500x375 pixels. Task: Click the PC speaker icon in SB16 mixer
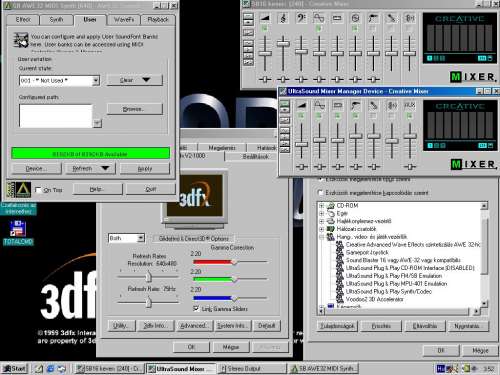[x=409, y=18]
